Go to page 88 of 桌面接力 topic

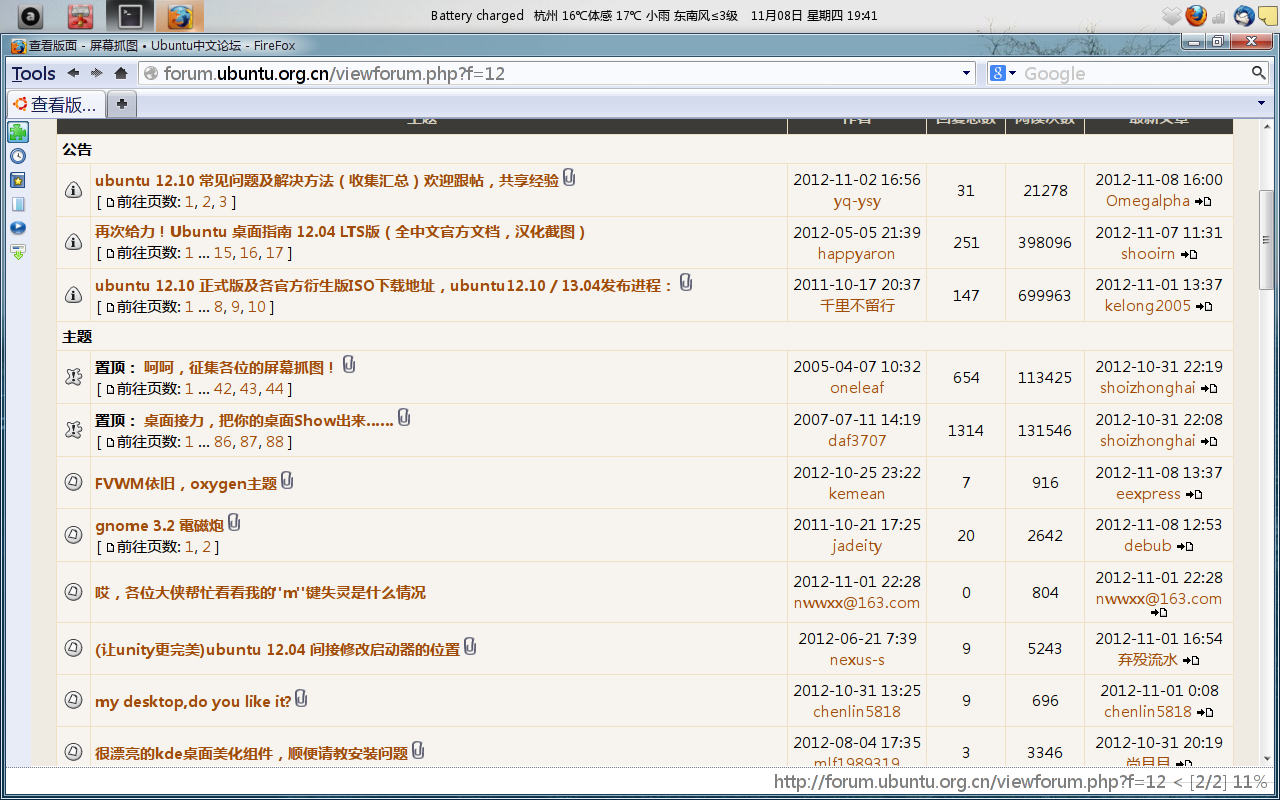click(275, 442)
